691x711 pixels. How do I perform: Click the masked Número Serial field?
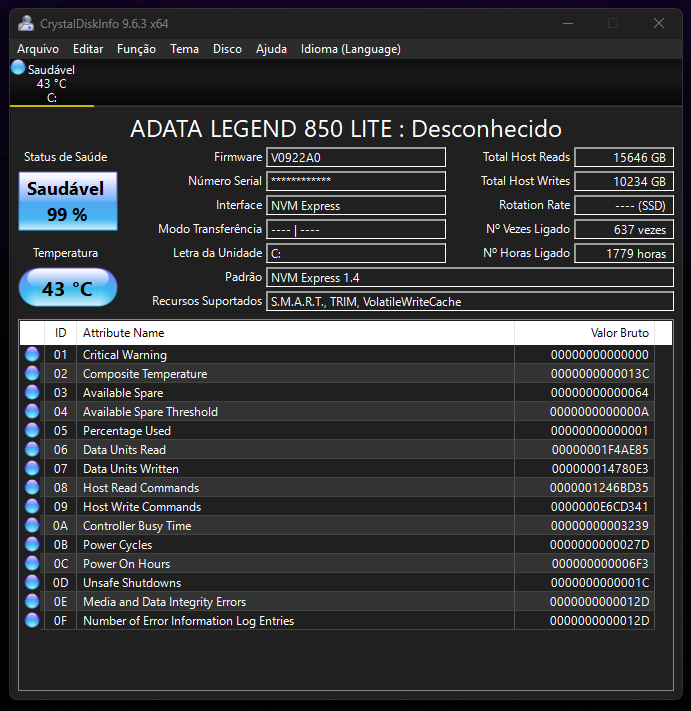356,181
